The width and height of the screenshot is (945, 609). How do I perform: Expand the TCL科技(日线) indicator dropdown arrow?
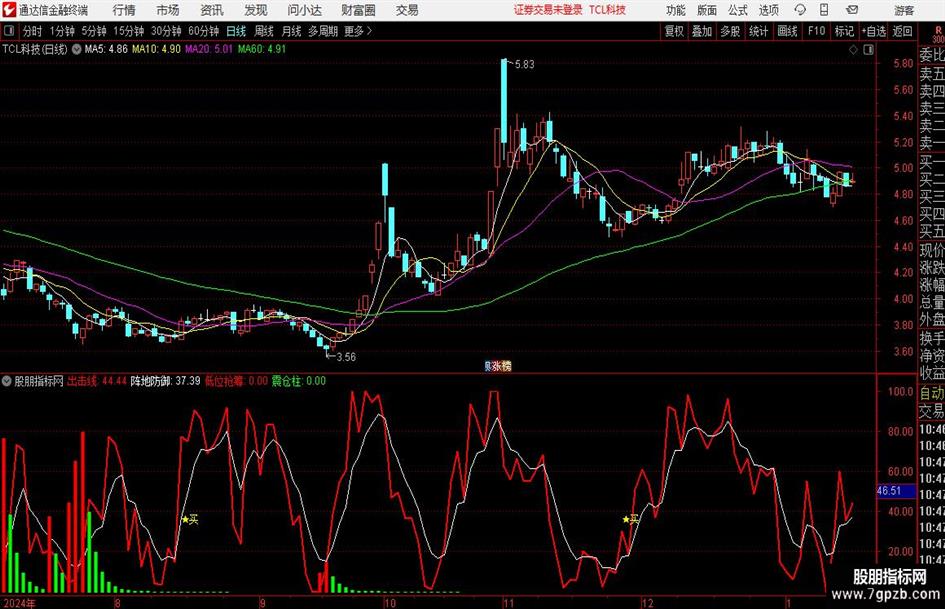tap(77, 49)
